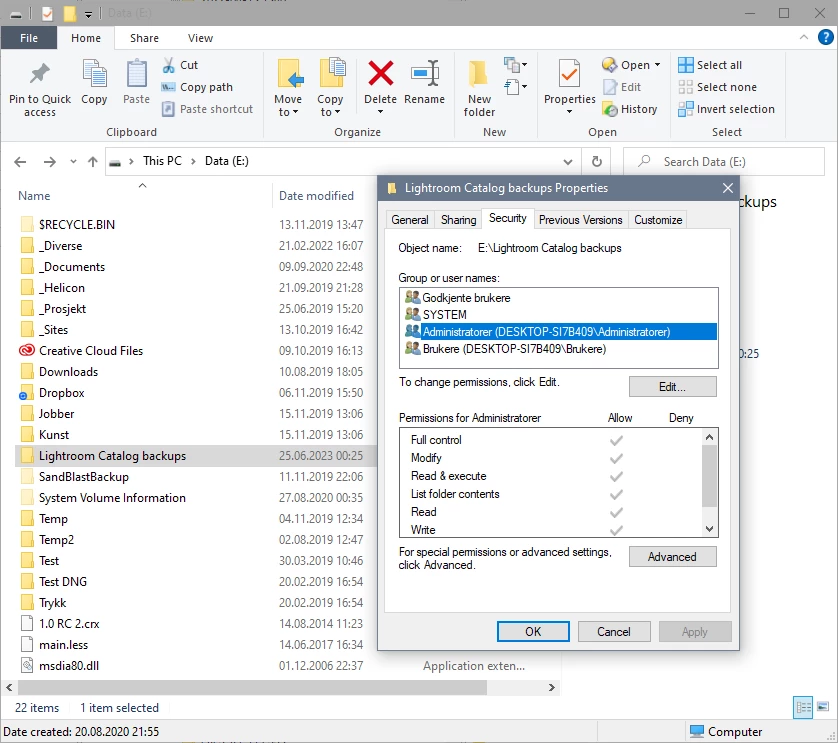Open the File menu
Viewport: 838px width, 743px height.
coord(29,38)
